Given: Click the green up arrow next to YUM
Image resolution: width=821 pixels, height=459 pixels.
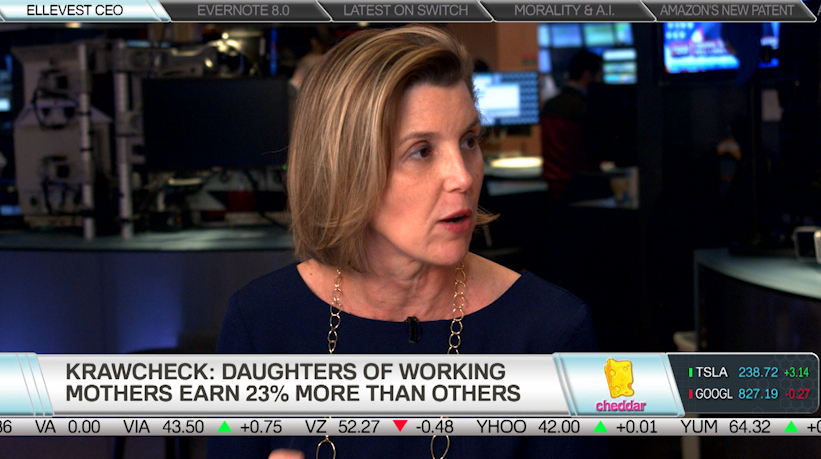Looking at the screenshot, I should [792, 427].
